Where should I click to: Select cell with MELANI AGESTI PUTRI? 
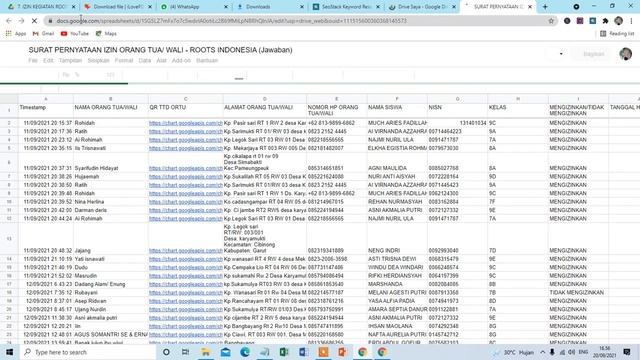coord(397,293)
